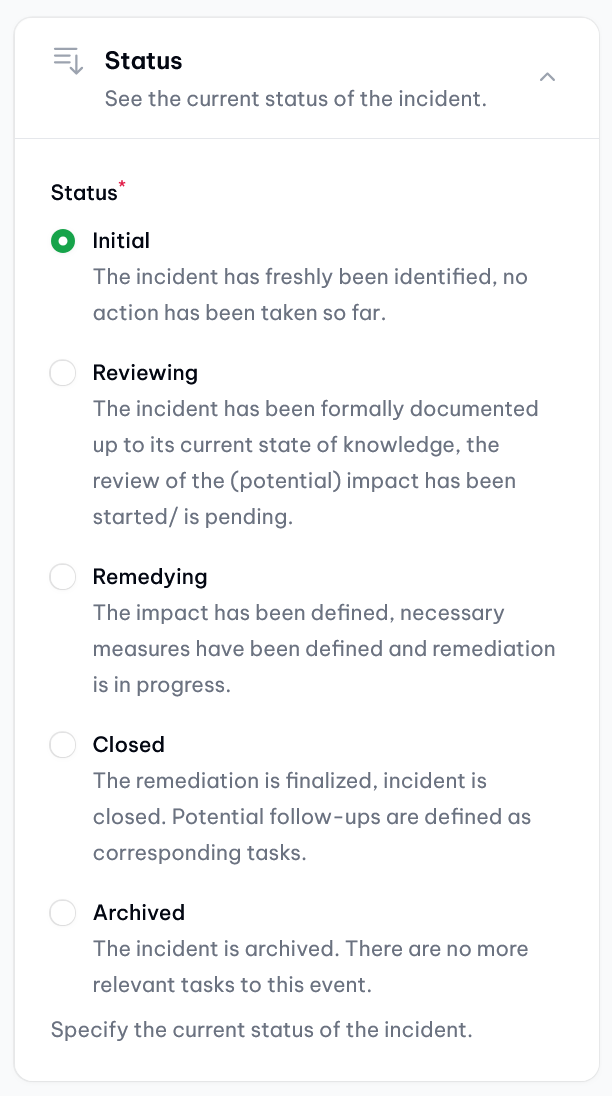612x1096 pixels.
Task: Select the Archived radio button
Action: coord(63,912)
